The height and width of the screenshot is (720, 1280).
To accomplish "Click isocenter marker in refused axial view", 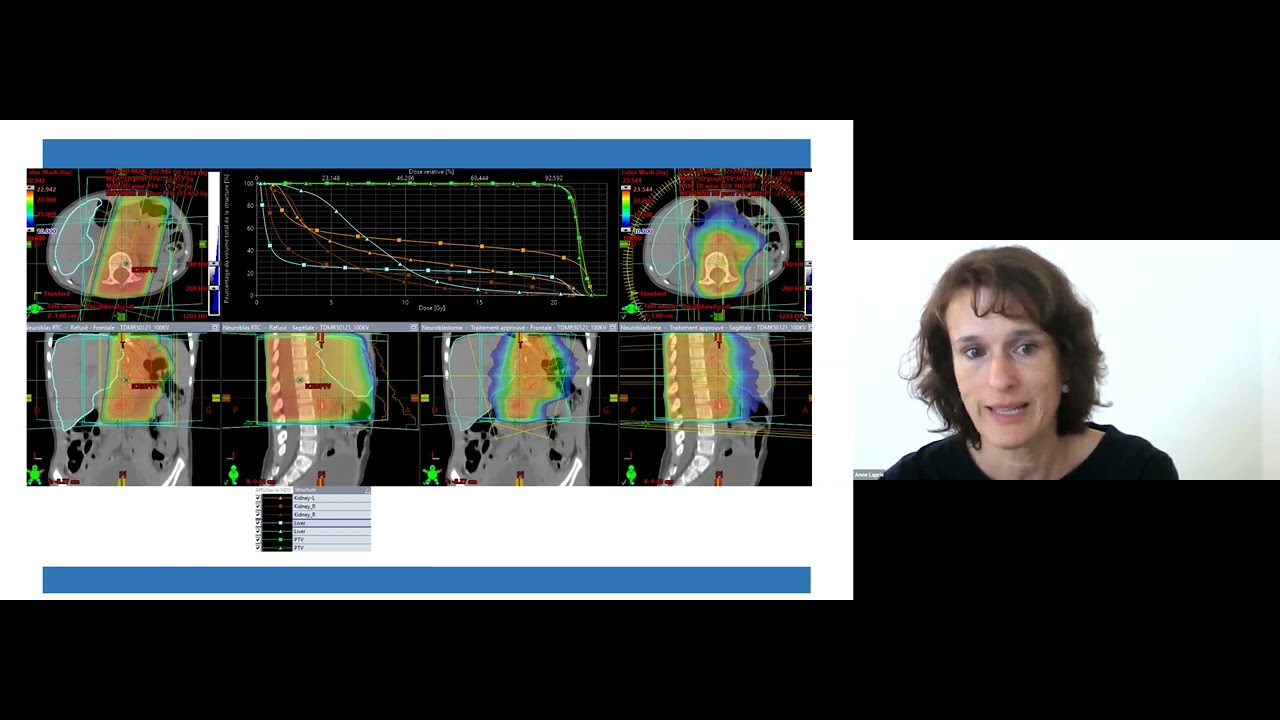I will (127, 263).
